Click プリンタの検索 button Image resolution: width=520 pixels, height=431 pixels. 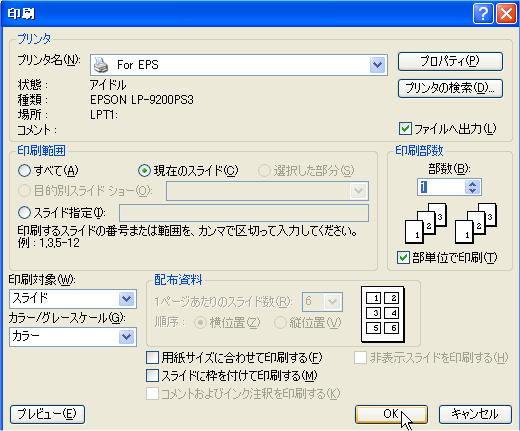[x=450, y=88]
